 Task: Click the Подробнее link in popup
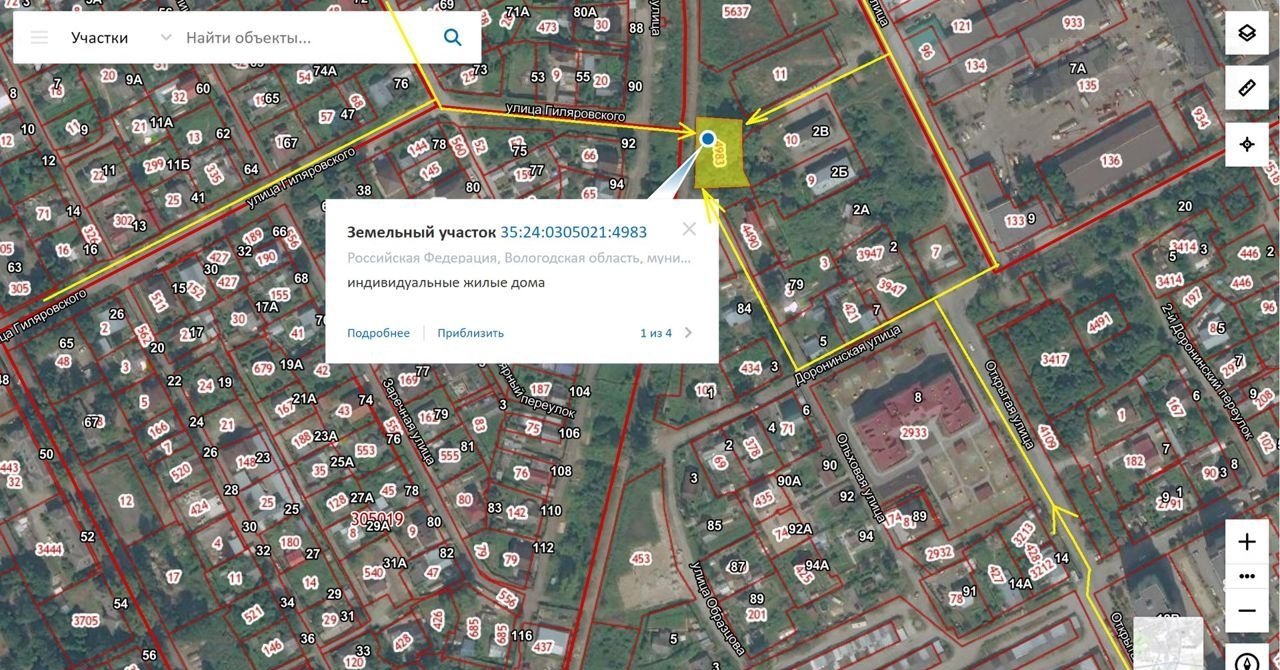[378, 333]
